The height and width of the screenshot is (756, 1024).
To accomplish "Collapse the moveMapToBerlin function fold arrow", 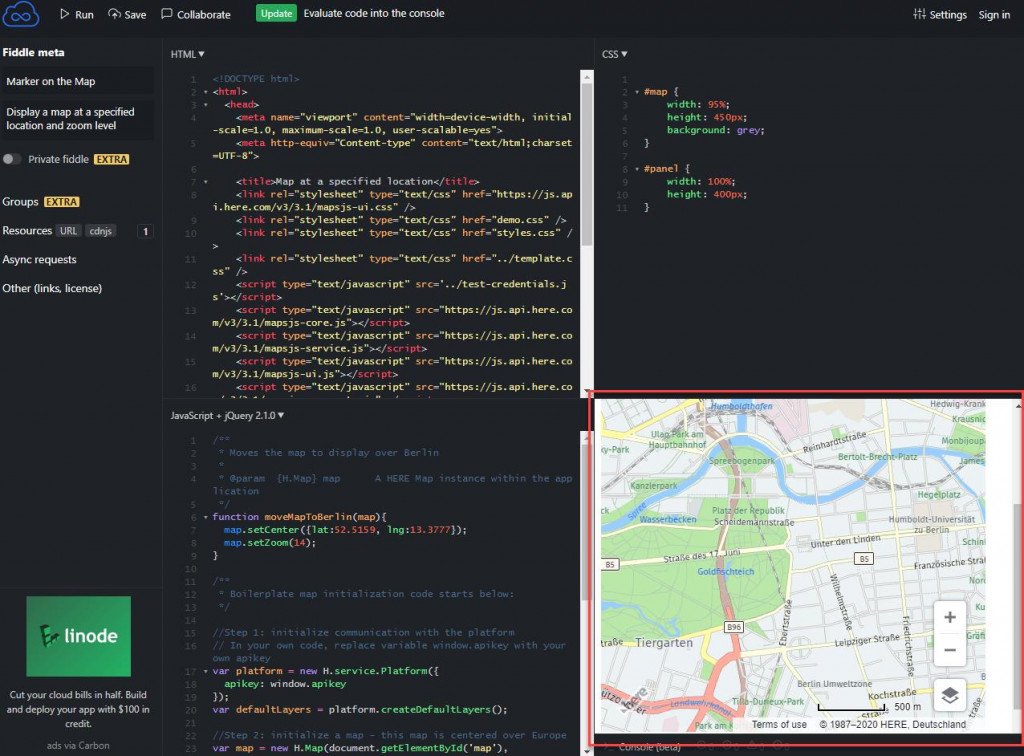I will pyautogui.click(x=206, y=517).
